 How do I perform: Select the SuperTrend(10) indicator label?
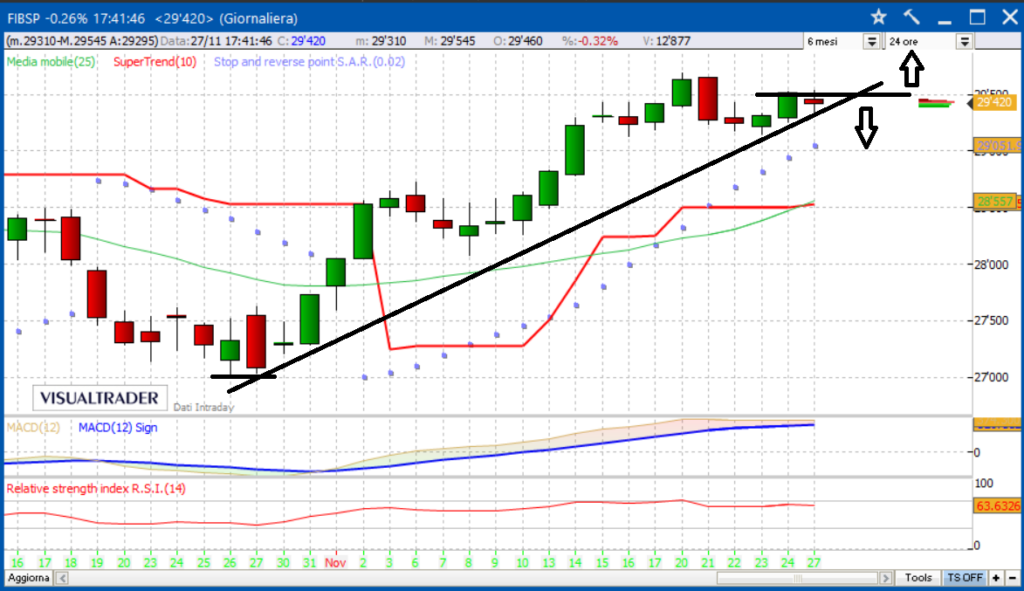point(155,62)
